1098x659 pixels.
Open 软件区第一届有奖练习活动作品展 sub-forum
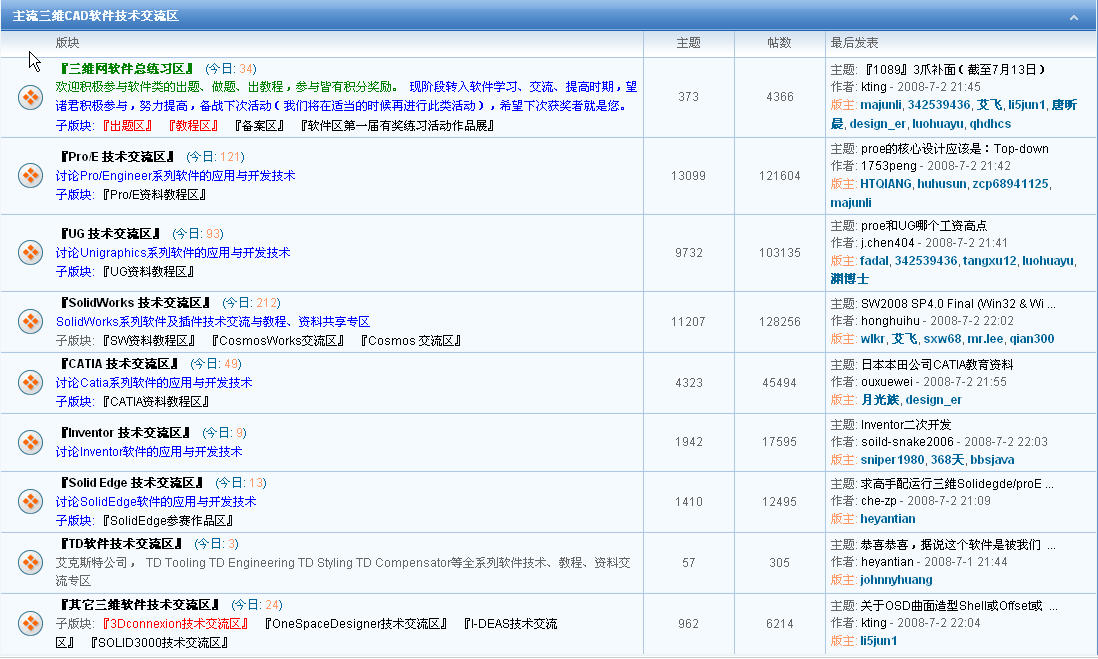(x=397, y=125)
